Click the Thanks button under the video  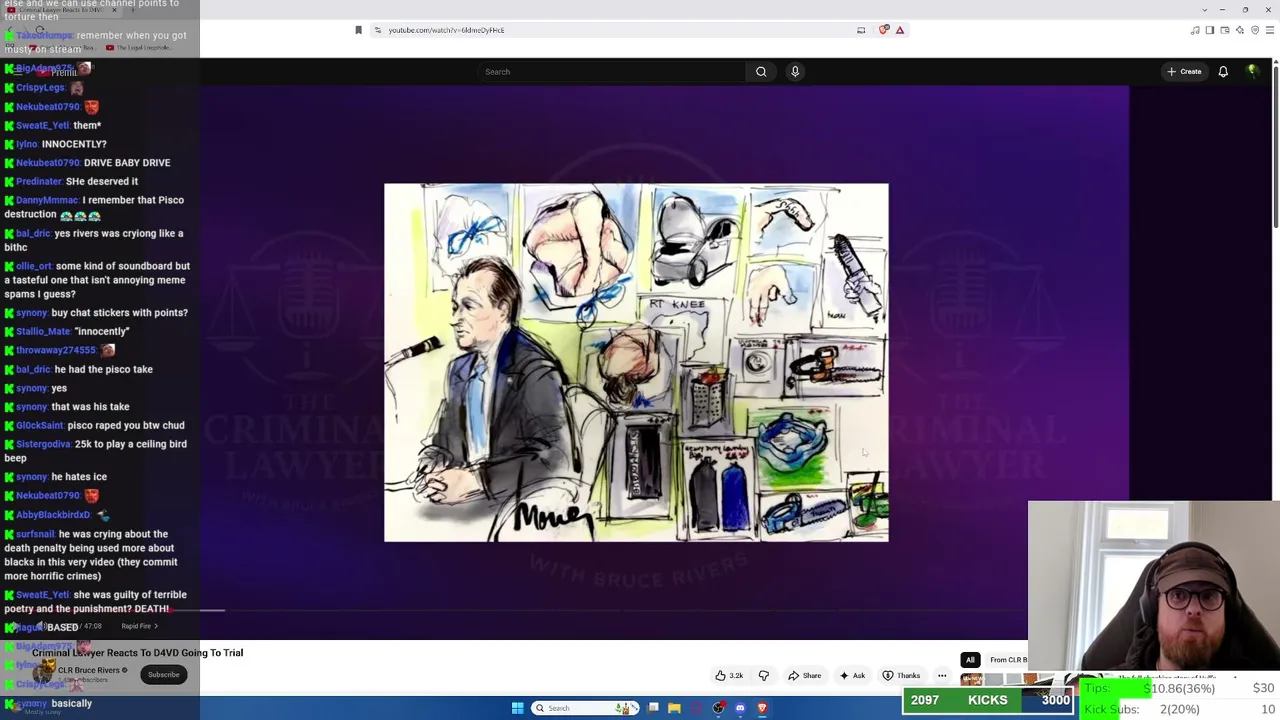(901, 676)
